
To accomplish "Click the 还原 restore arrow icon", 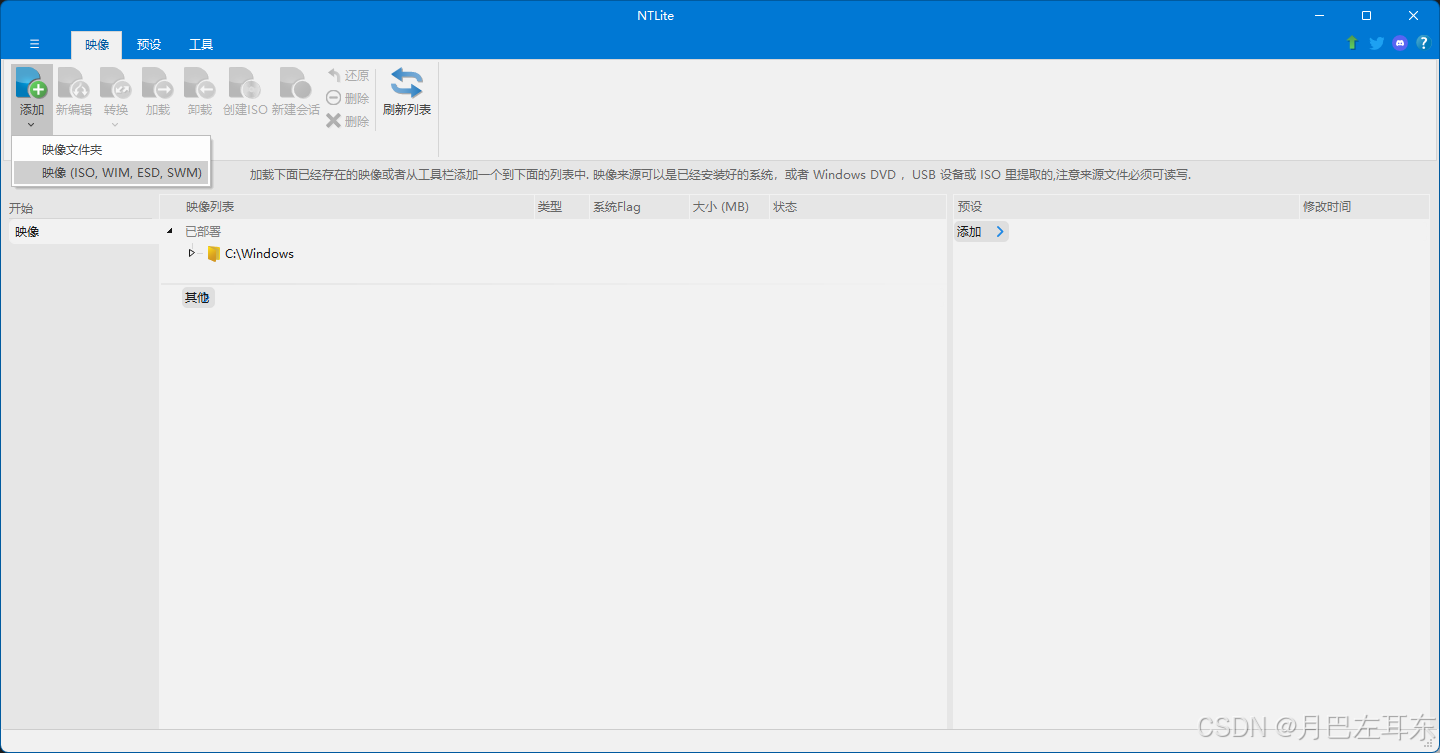I will pyautogui.click(x=334, y=75).
